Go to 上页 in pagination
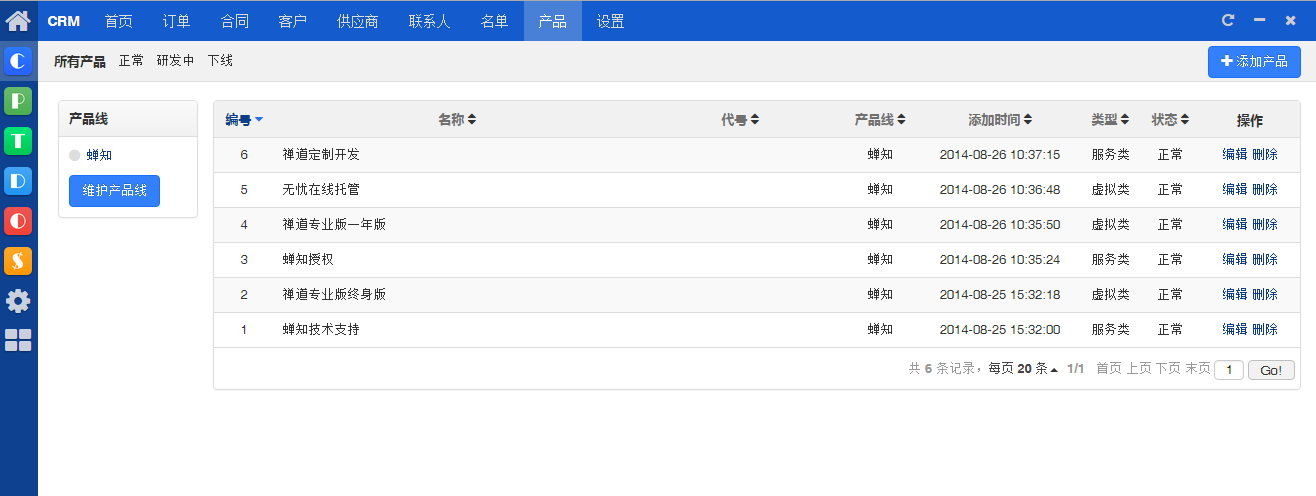This screenshot has height=496, width=1316. coord(1139,369)
